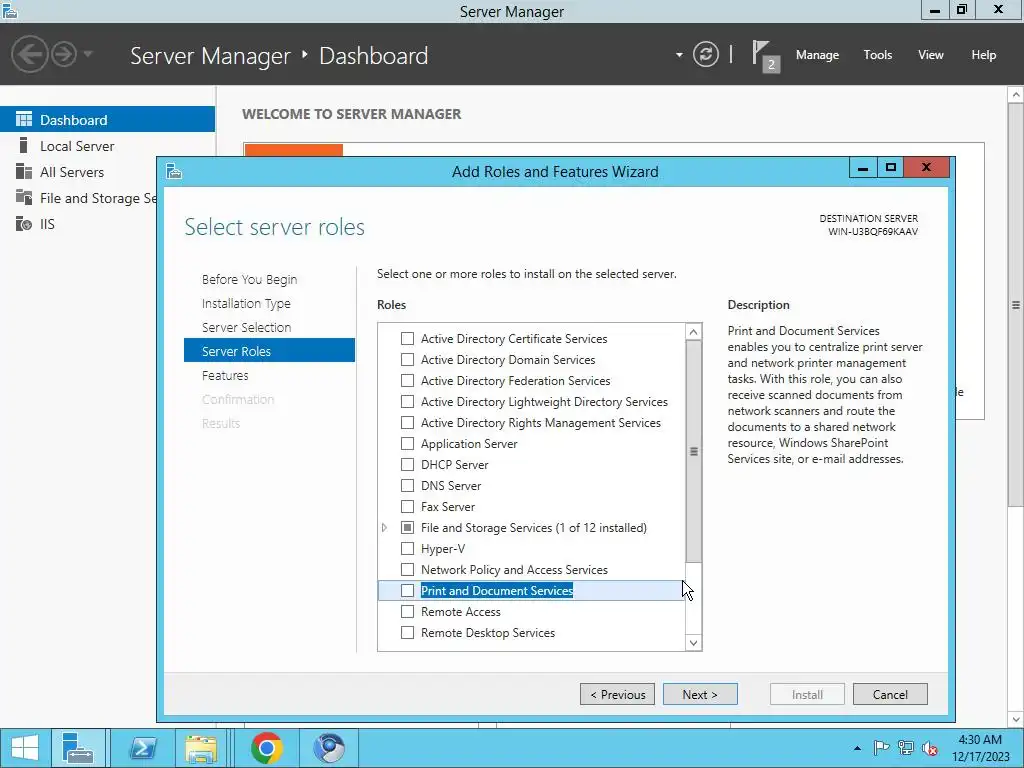Viewport: 1024px width, 768px height.
Task: Open Server Manager from the taskbar
Action: (78, 748)
